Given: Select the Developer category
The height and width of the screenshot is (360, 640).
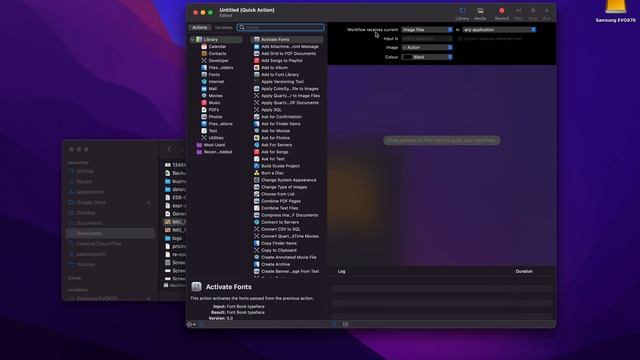Looking at the screenshot, I should pos(214,60).
